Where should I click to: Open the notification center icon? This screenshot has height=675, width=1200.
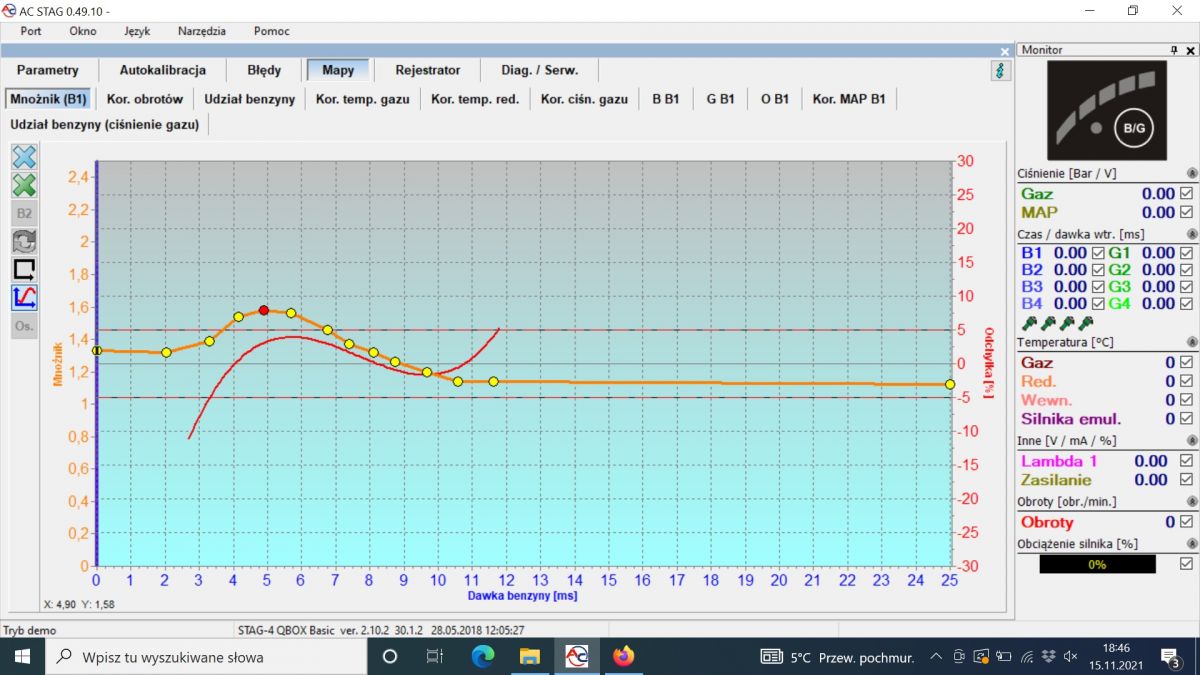tap(1172, 657)
